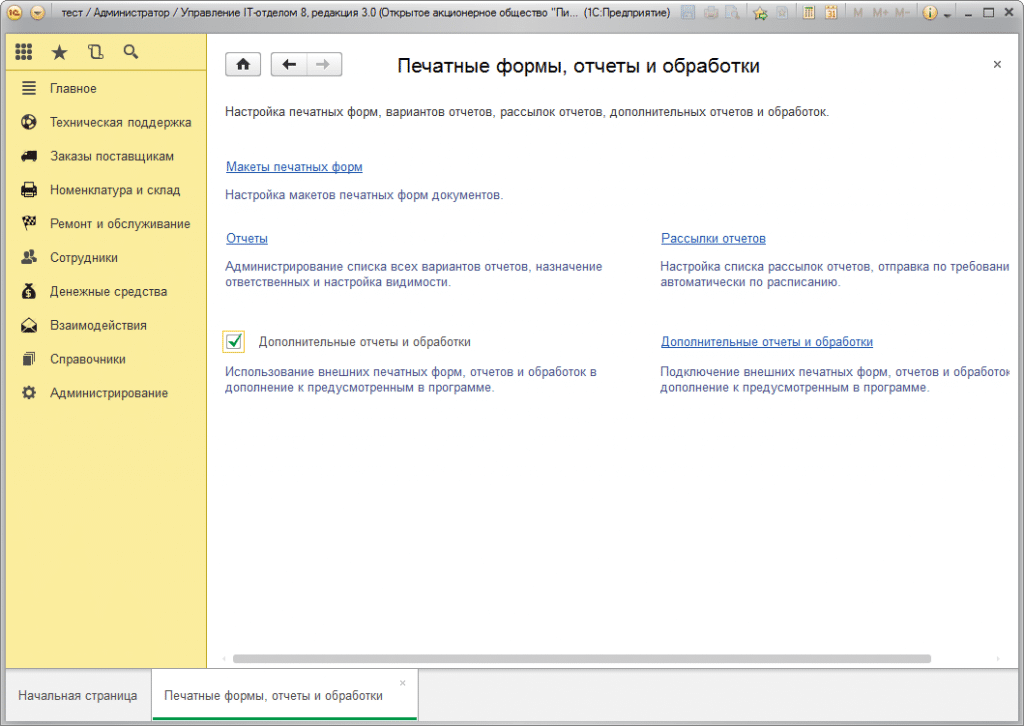This screenshot has height=726, width=1024.
Task: Open Администрирование section
Action: click(108, 393)
